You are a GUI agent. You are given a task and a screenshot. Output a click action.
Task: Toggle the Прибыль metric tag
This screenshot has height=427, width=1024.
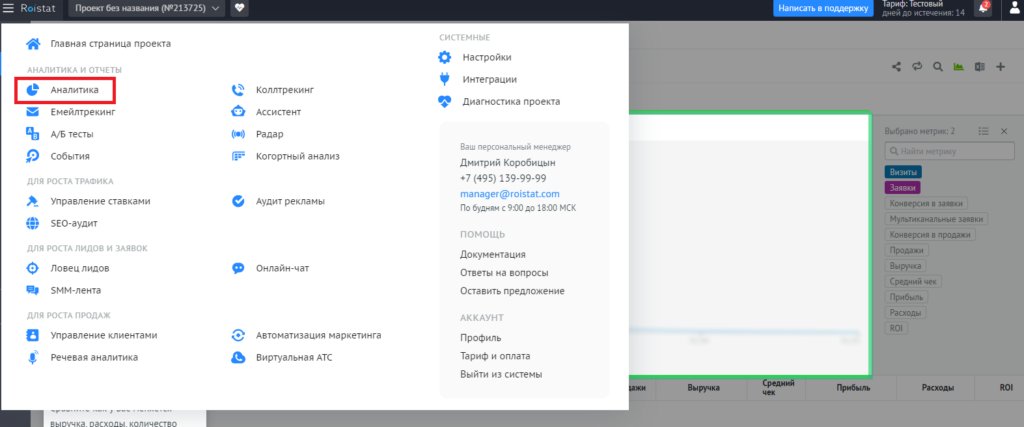pos(906,297)
